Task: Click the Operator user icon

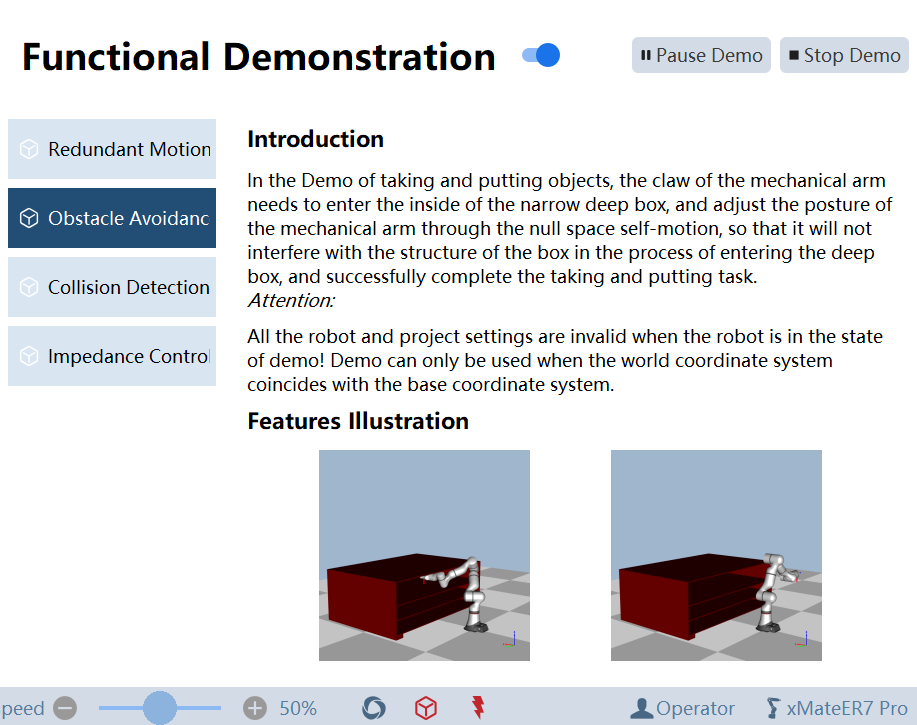Action: coord(642,708)
